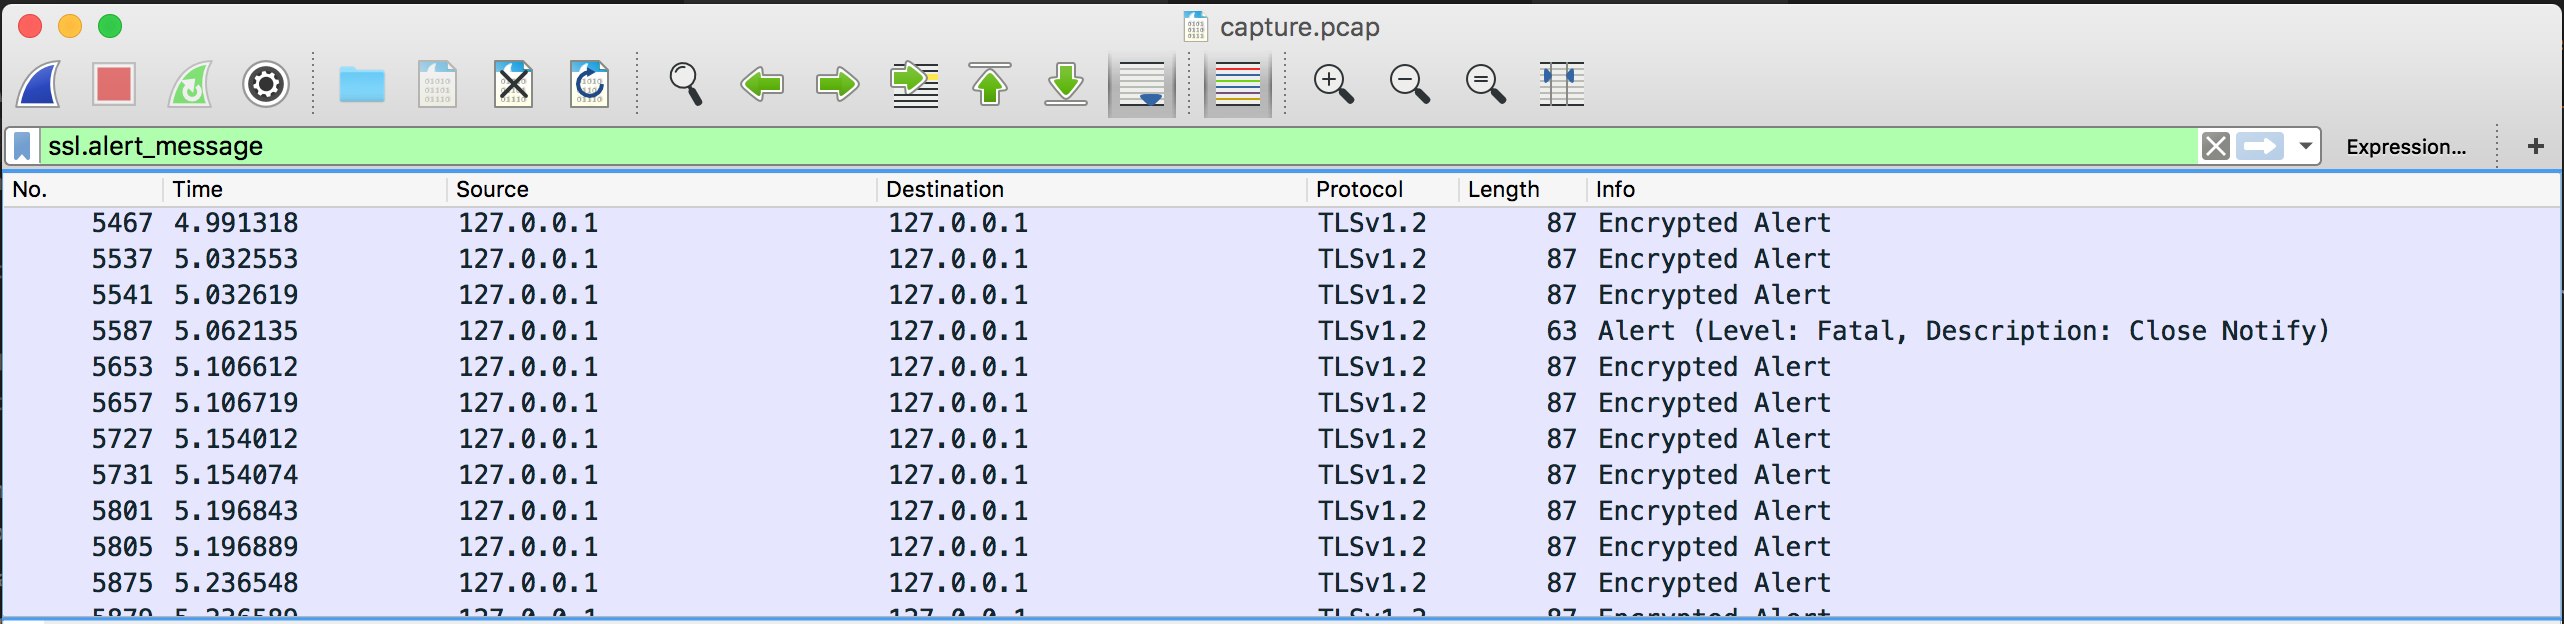Image resolution: width=2564 pixels, height=624 pixels.
Task: Sort packet list by Protocol column
Action: coord(1358,189)
